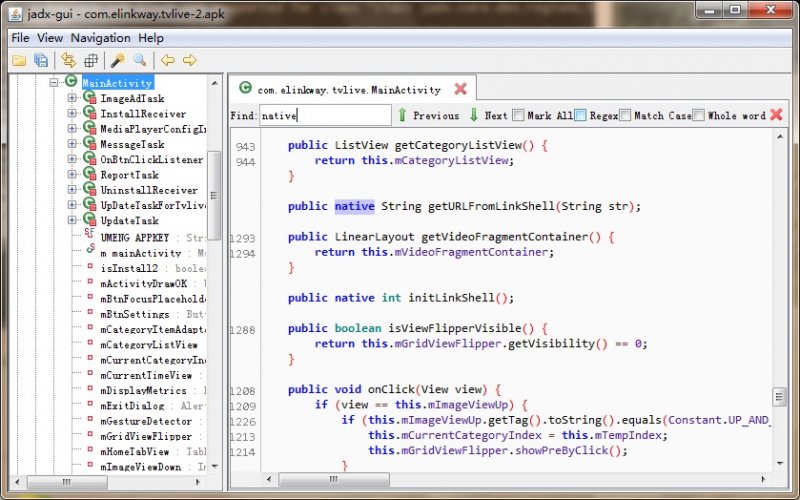Viewport: 800px width, 500px height.
Task: Click the MessageTask class icon
Action: (x=90, y=143)
